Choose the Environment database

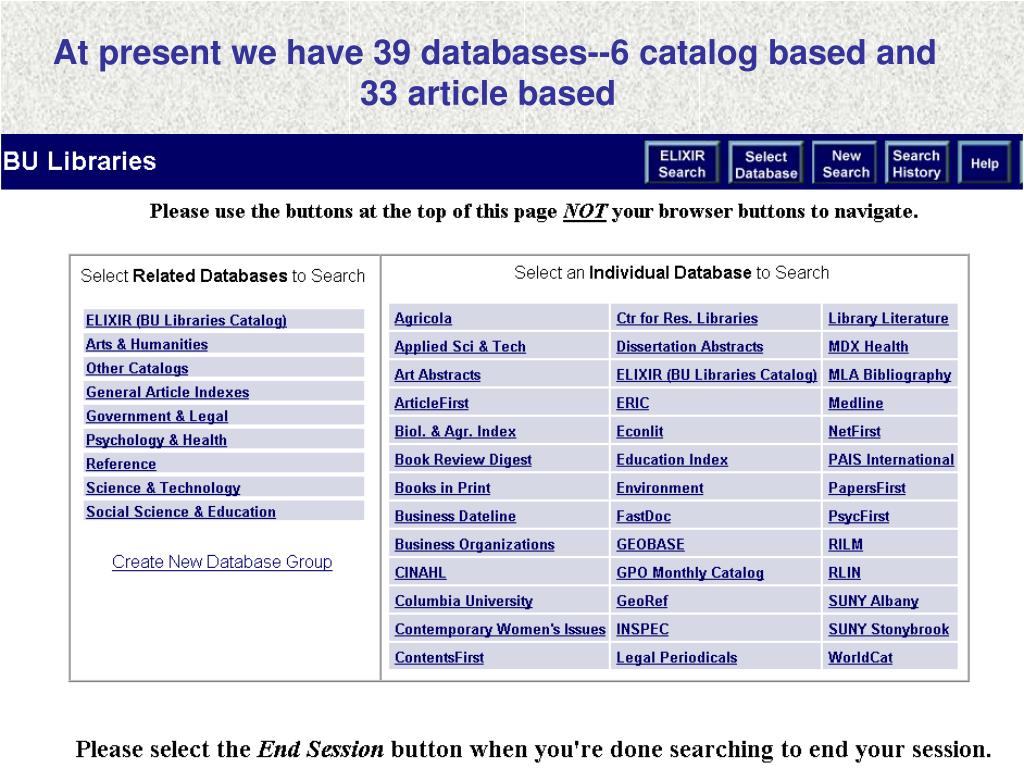tap(660, 488)
